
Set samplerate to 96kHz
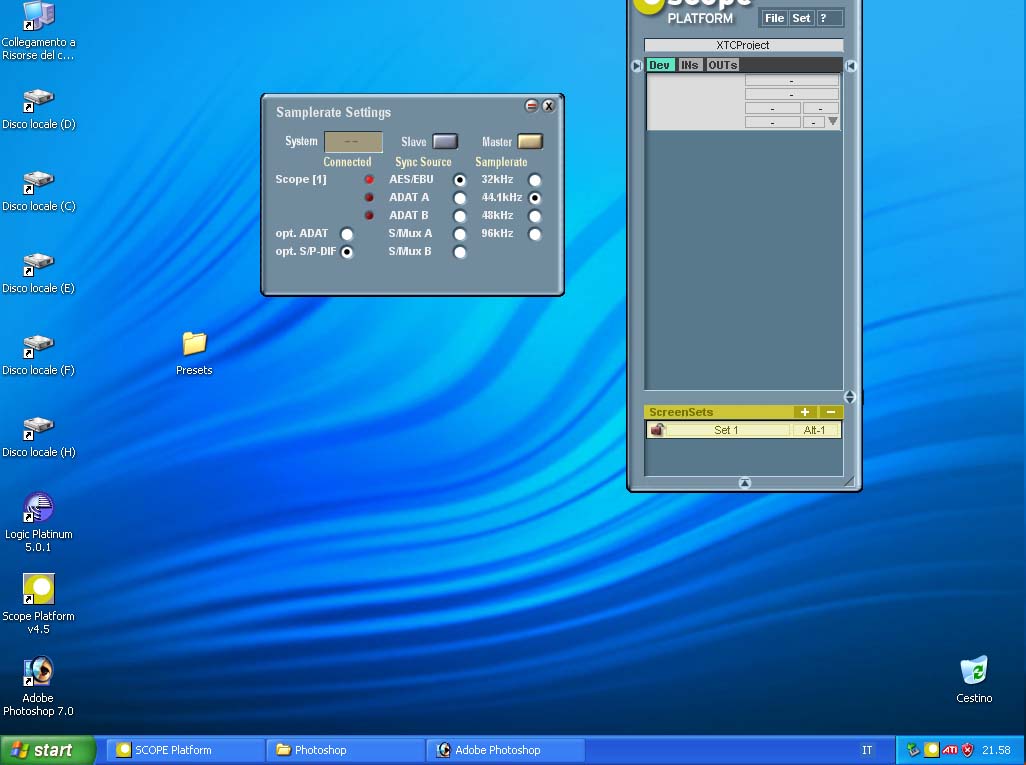(x=535, y=234)
